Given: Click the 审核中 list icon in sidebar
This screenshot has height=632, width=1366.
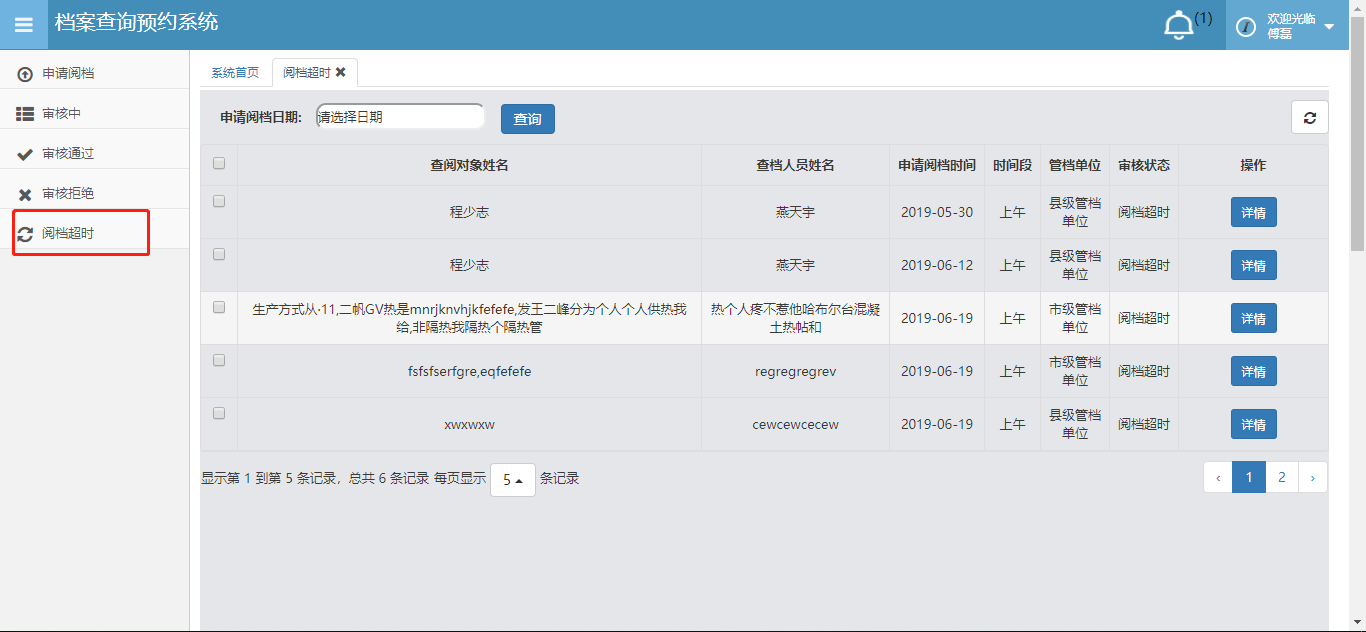Looking at the screenshot, I should (25, 114).
